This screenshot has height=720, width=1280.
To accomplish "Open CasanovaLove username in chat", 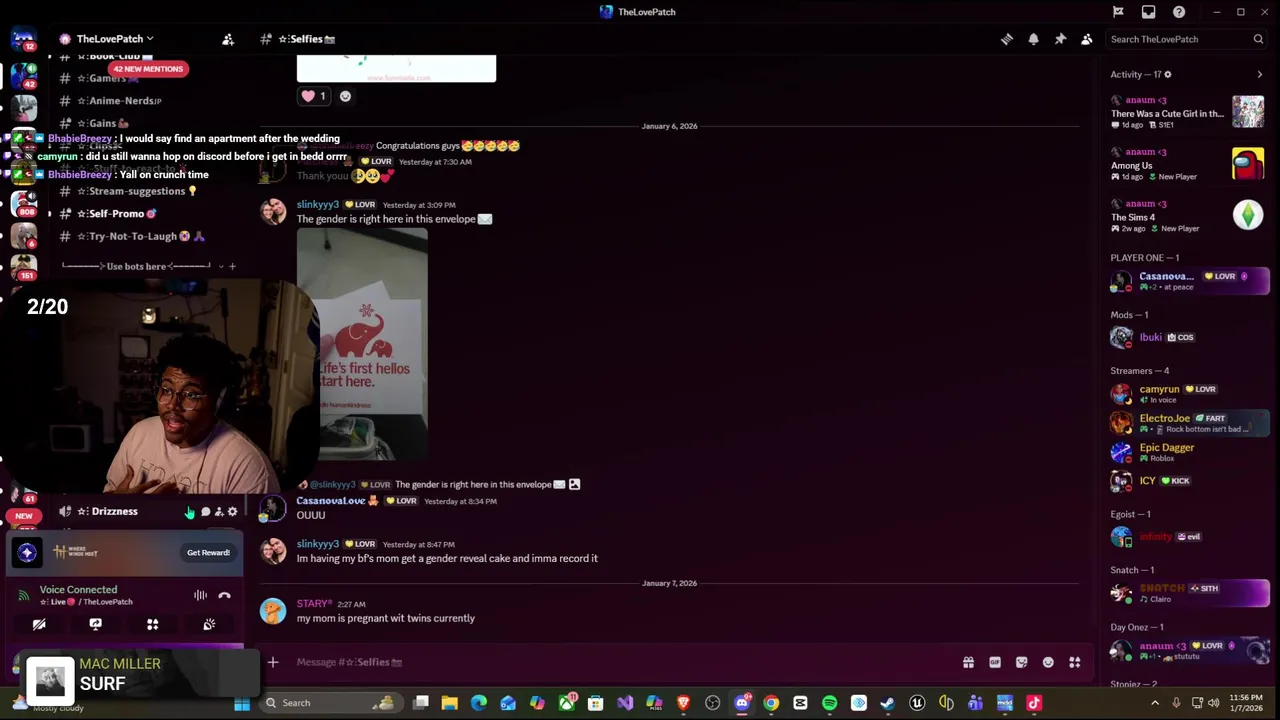I will (x=331, y=500).
